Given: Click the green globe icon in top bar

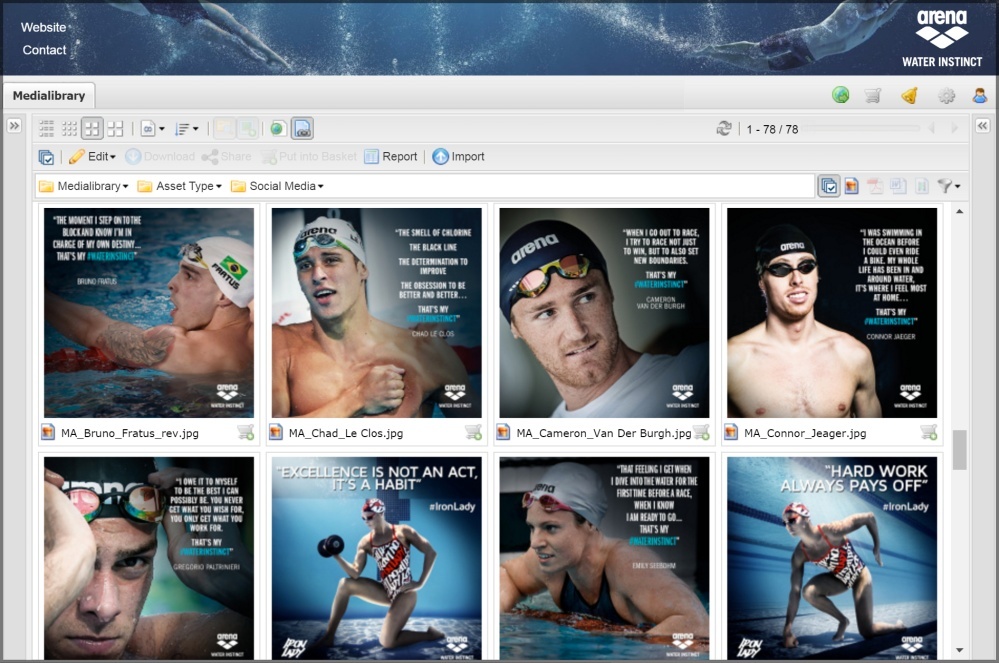Looking at the screenshot, I should [x=840, y=96].
